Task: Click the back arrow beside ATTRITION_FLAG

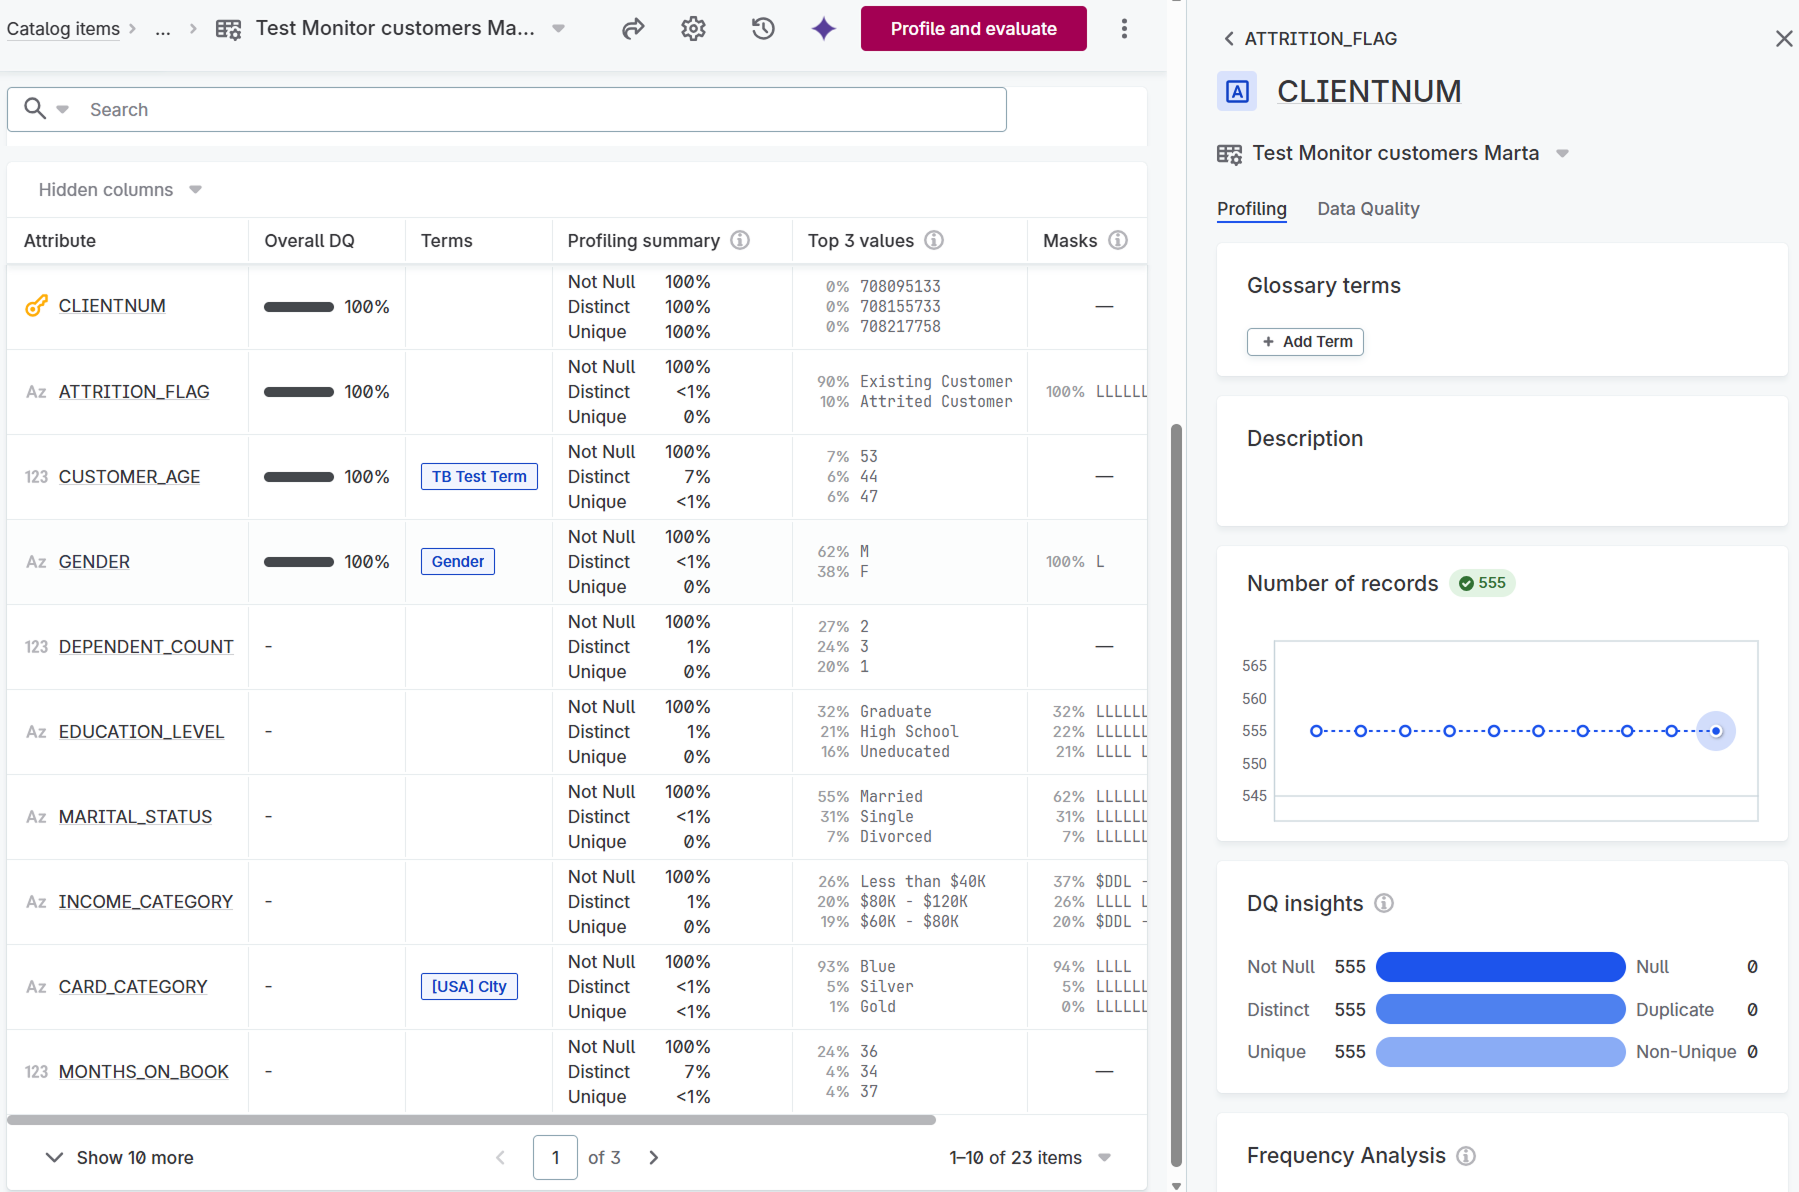Action: click(1228, 38)
